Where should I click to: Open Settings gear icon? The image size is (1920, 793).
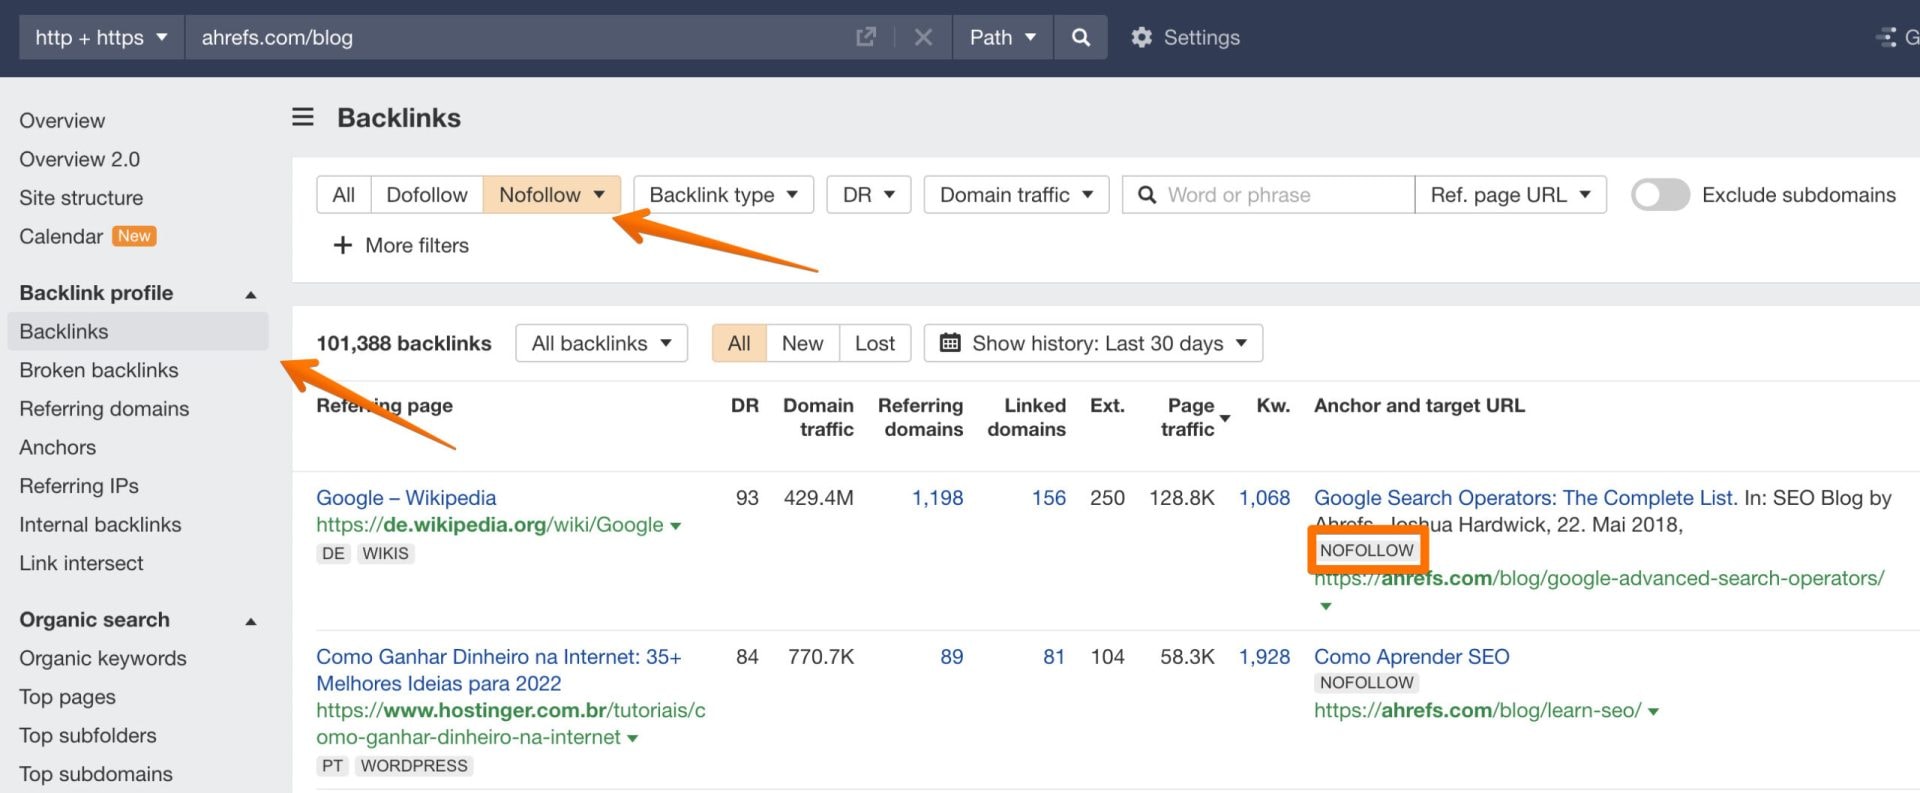1141,37
